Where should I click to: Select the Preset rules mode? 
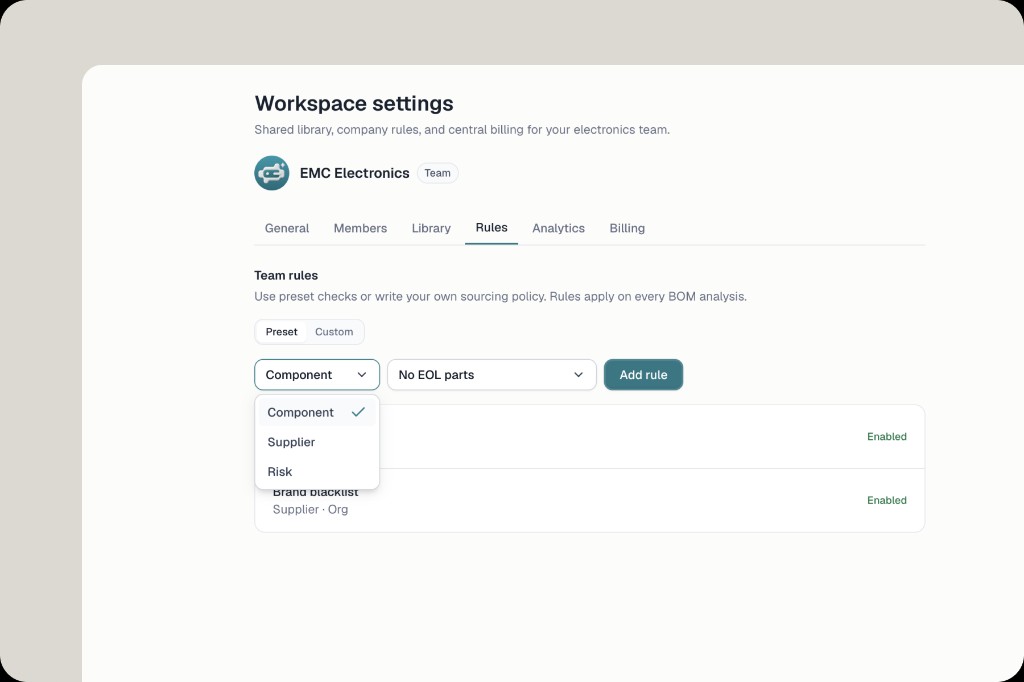click(281, 332)
